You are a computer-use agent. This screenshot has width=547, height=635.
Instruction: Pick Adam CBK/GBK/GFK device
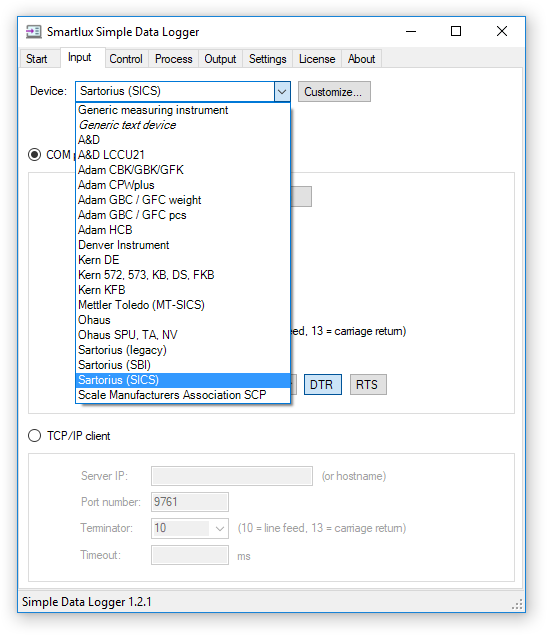(x=183, y=170)
